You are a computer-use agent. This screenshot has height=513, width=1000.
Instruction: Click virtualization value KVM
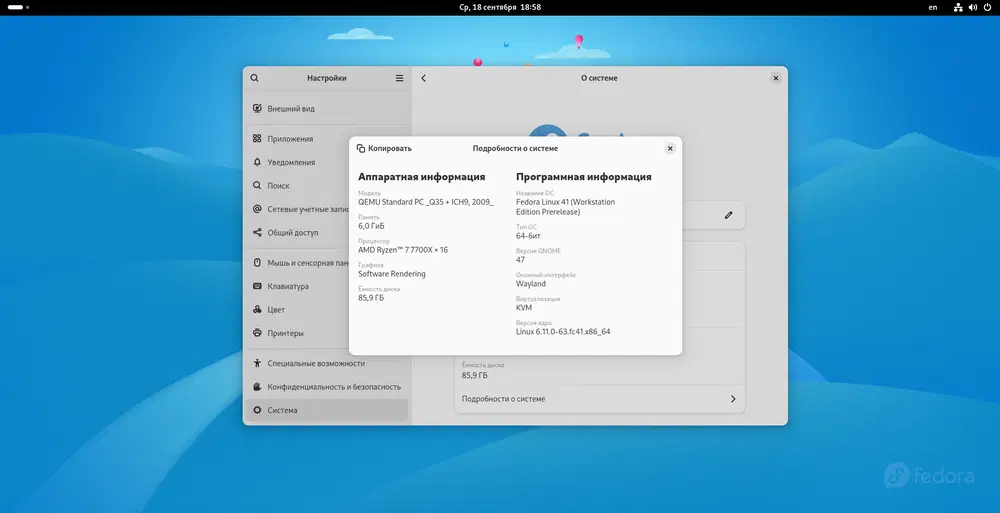(524, 308)
